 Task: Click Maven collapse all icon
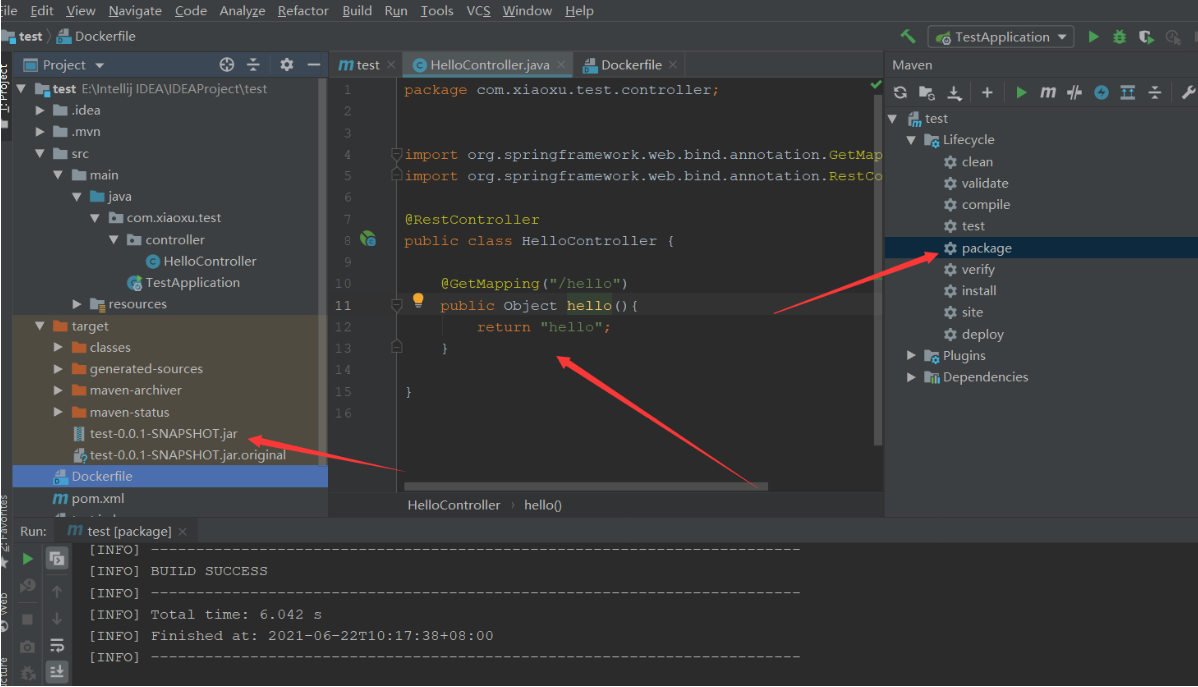1154,92
